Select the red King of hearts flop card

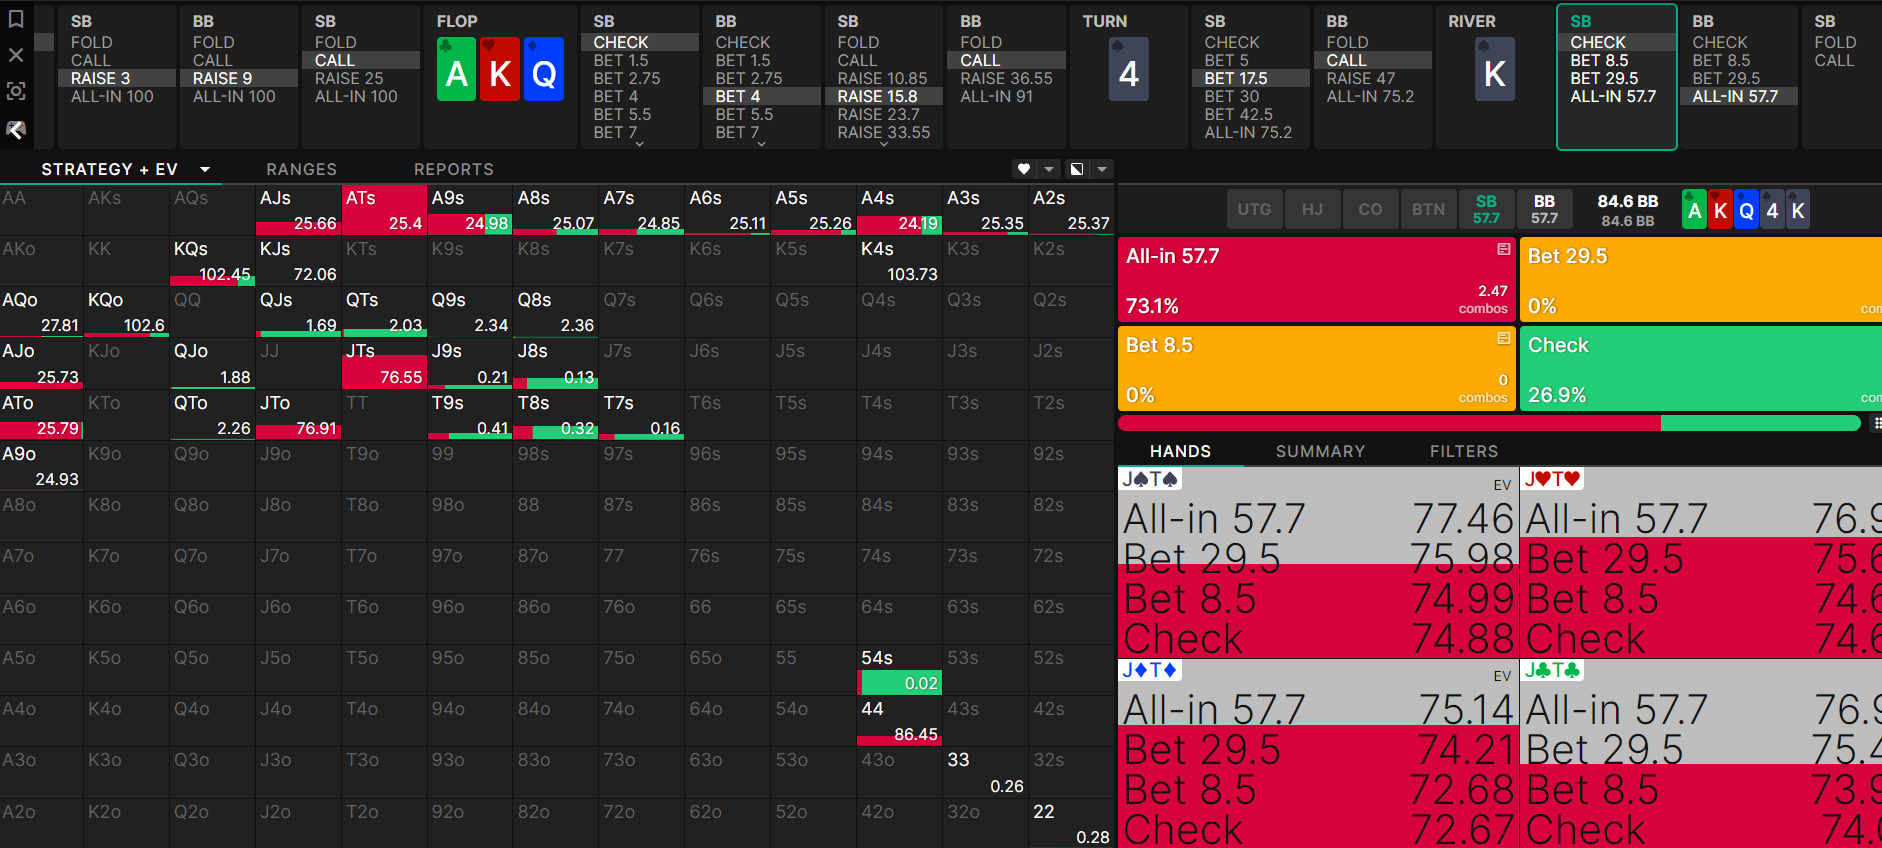[500, 69]
